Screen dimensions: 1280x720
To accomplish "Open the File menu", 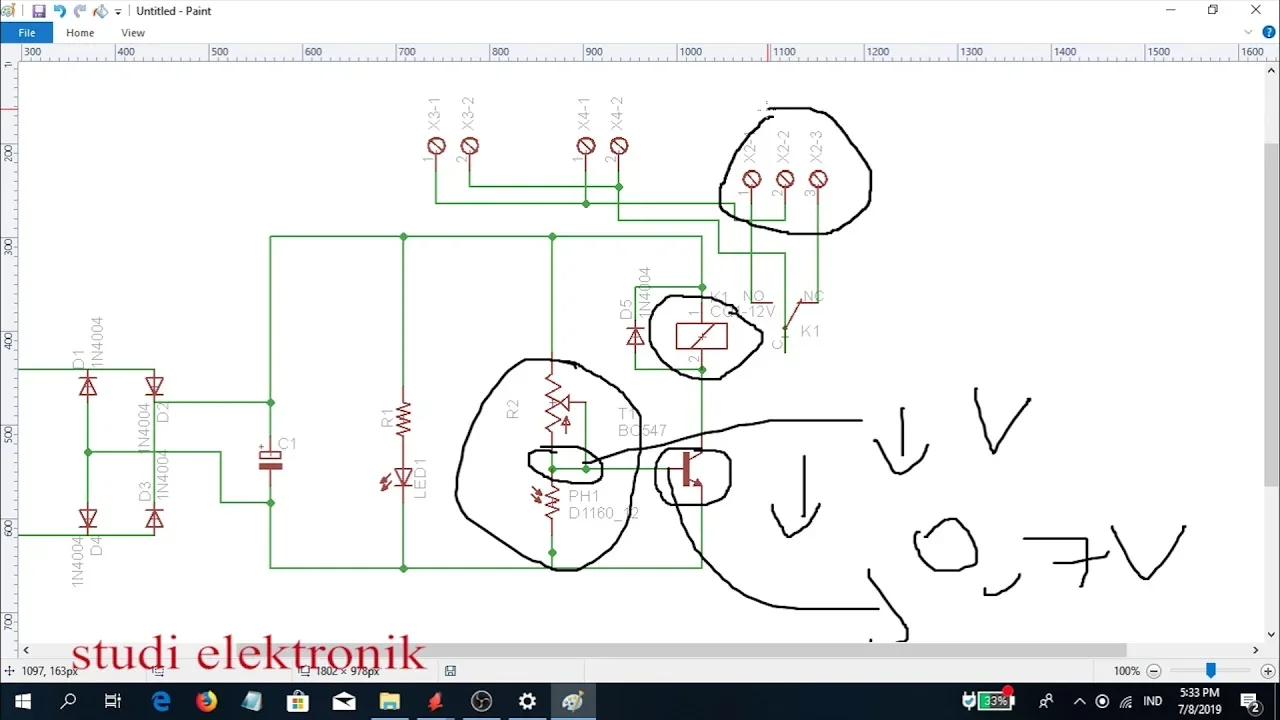I will pos(27,33).
